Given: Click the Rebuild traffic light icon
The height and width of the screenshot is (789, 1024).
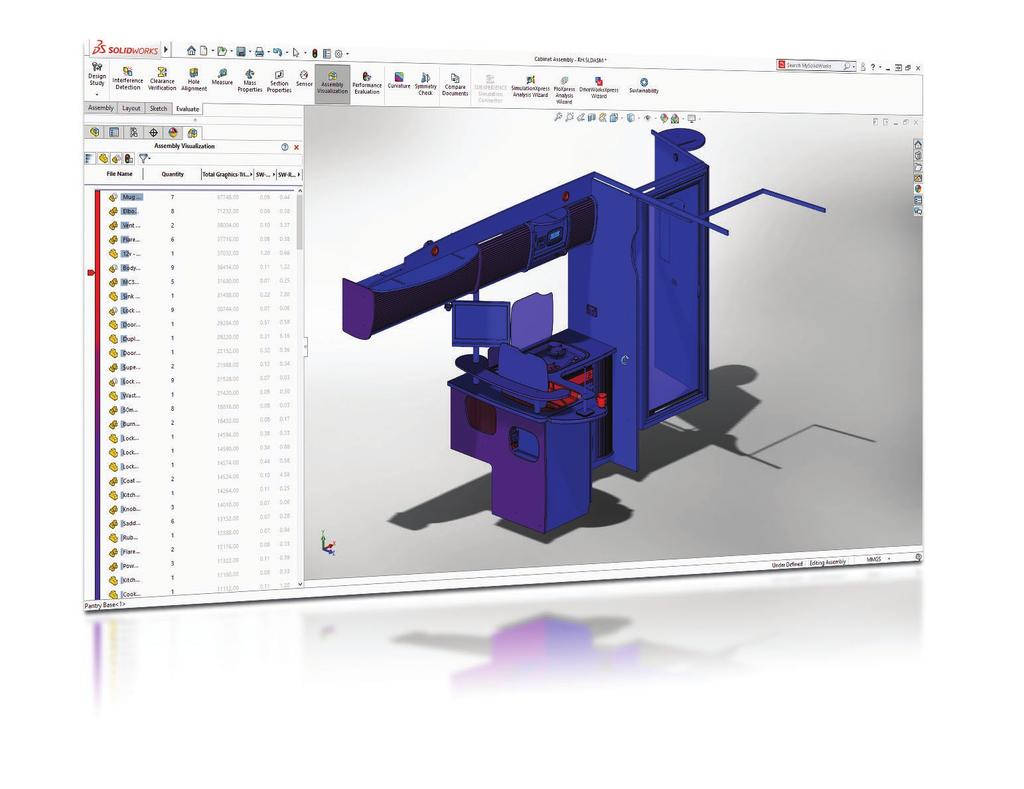Looking at the screenshot, I should (314, 53).
